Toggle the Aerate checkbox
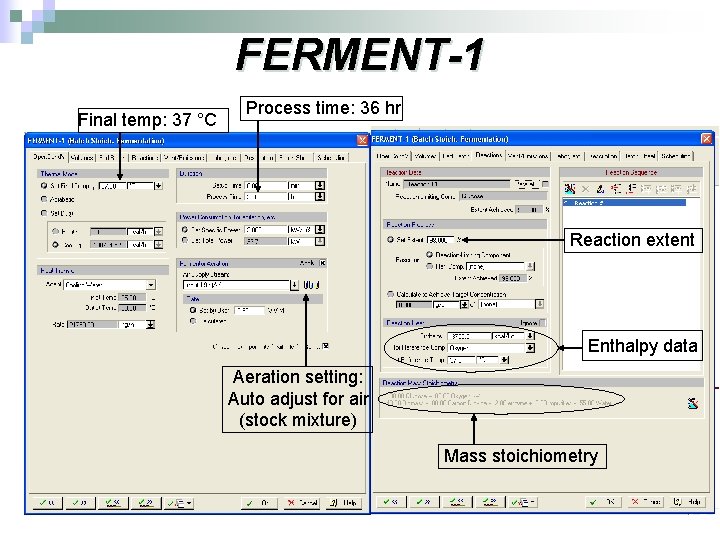The width and height of the screenshot is (720, 540). pos(322,263)
